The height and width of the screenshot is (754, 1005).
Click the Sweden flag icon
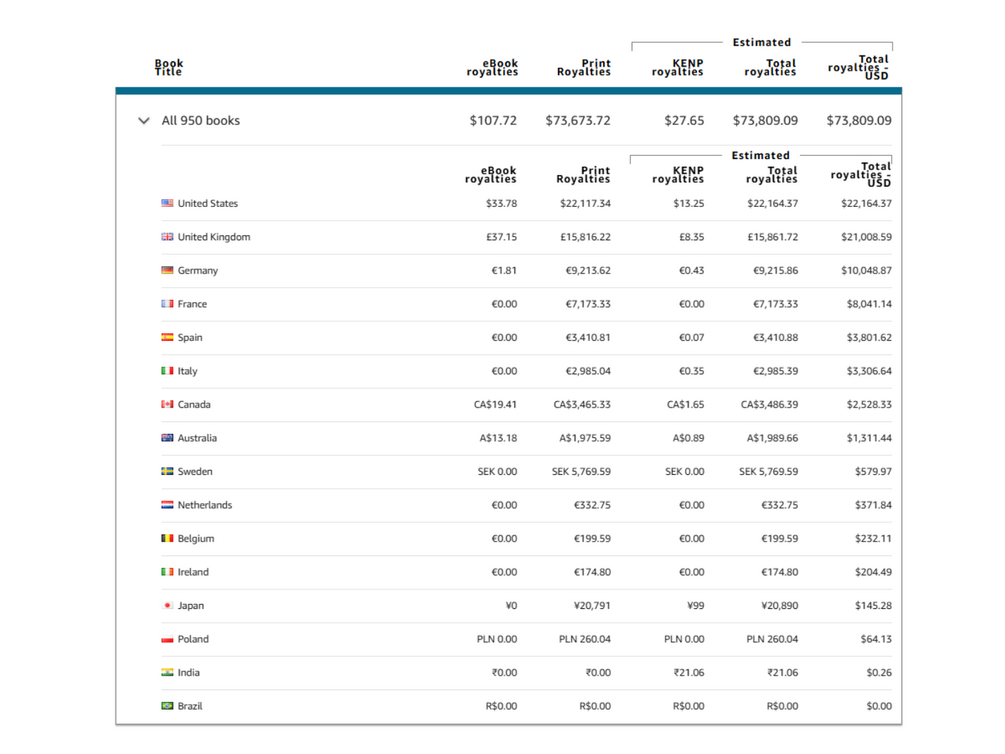(167, 471)
